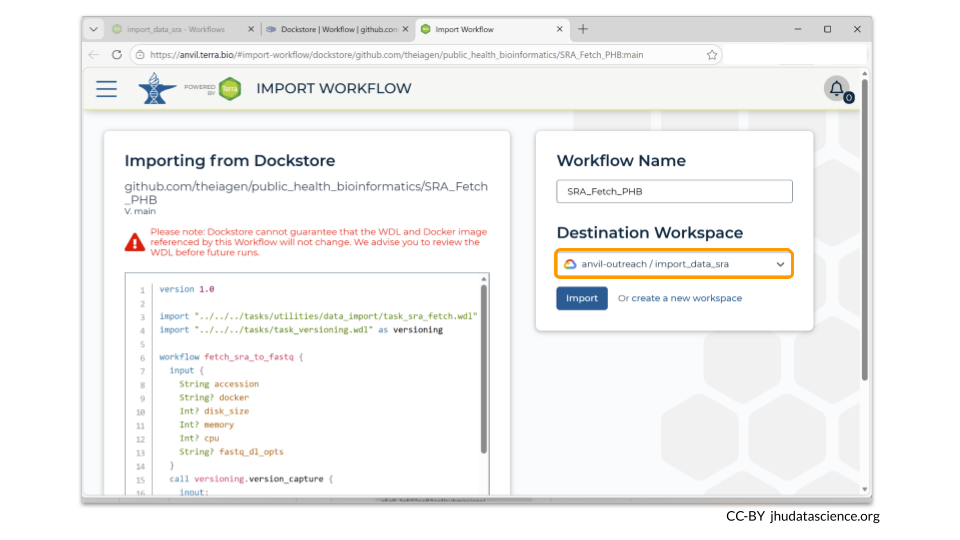Click the 'String accession' code line
The height and width of the screenshot is (540, 960).
[x=219, y=384]
